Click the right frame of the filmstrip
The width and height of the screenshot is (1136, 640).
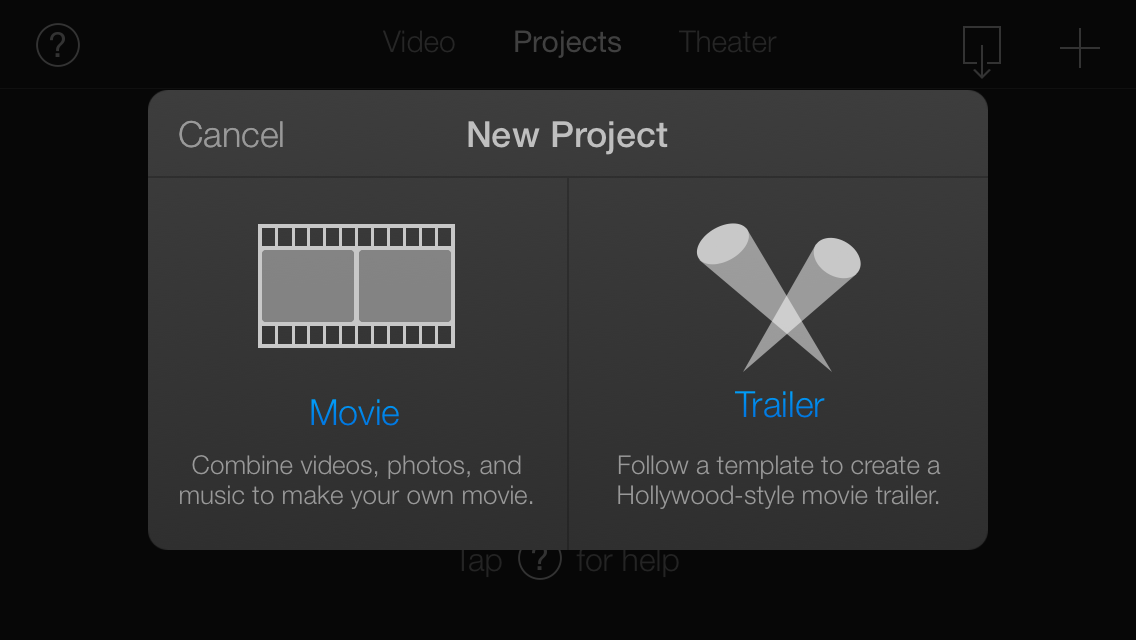point(405,286)
